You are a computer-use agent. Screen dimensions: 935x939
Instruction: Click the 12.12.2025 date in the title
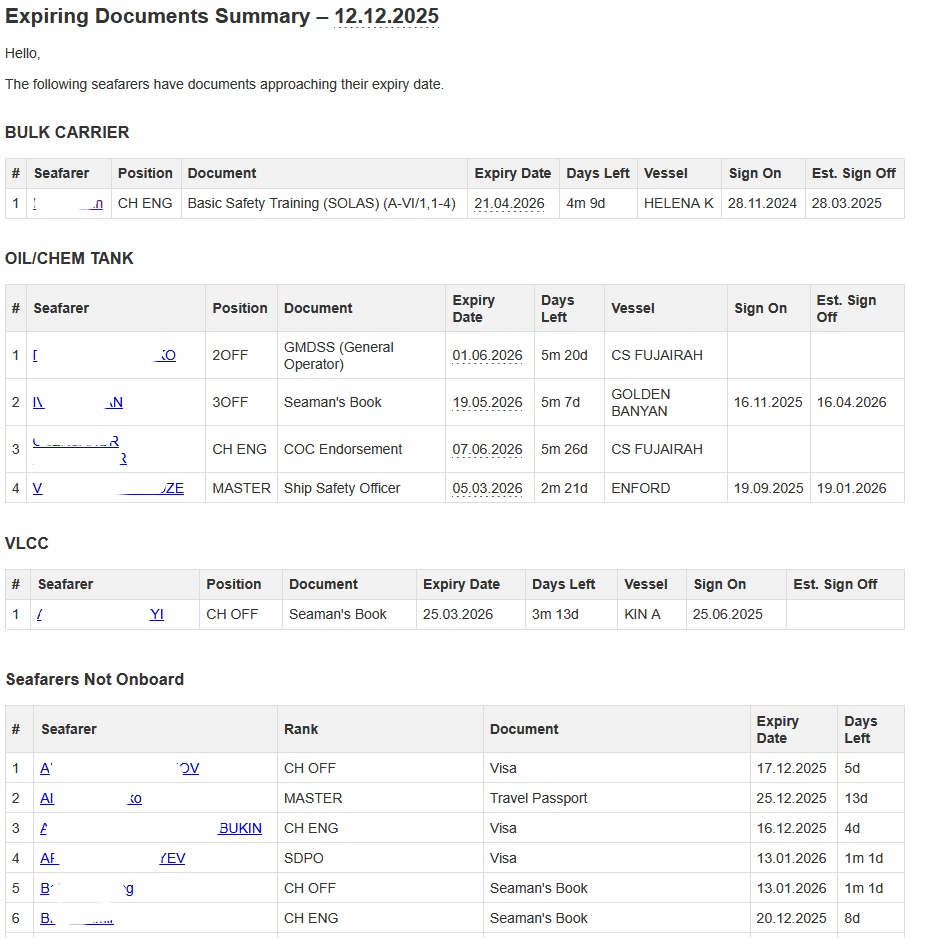click(x=386, y=17)
